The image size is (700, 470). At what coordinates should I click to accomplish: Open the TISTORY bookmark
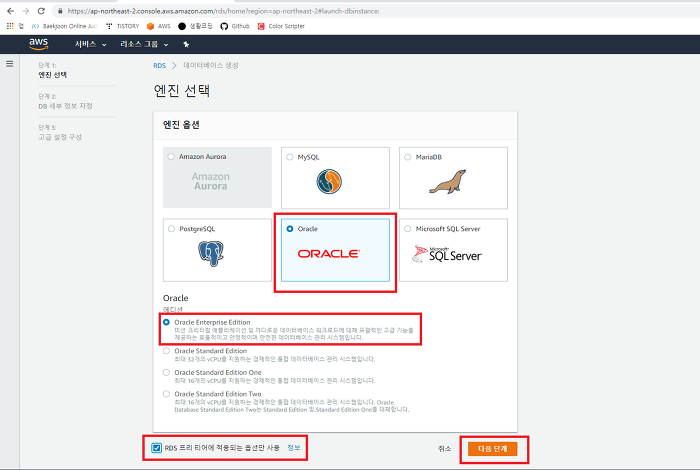pos(122,26)
